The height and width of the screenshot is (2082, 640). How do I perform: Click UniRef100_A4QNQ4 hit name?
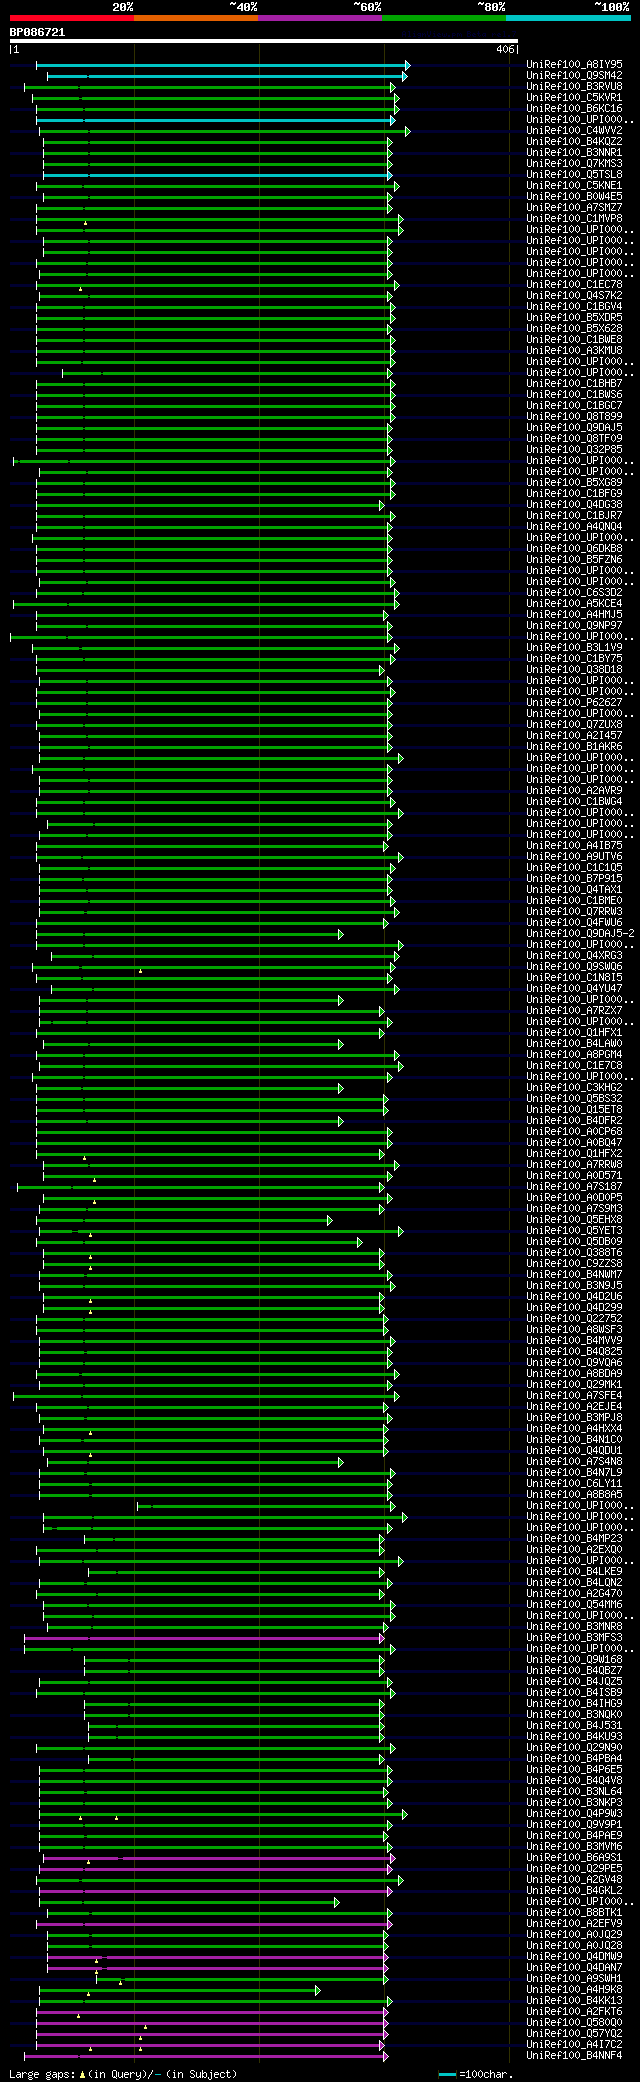coord(574,526)
